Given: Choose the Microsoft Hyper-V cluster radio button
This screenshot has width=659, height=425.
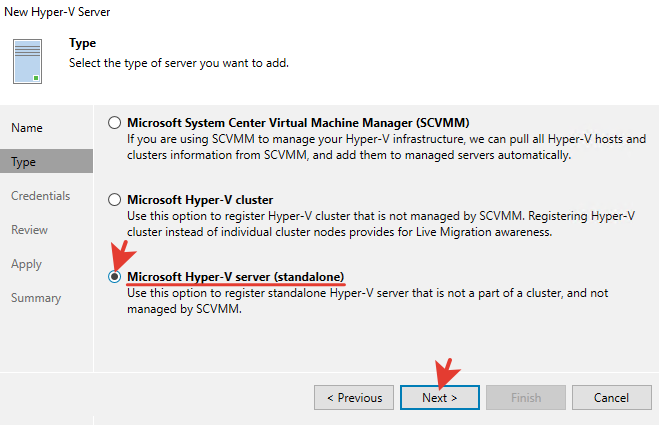Looking at the screenshot, I should pyautogui.click(x=115, y=200).
